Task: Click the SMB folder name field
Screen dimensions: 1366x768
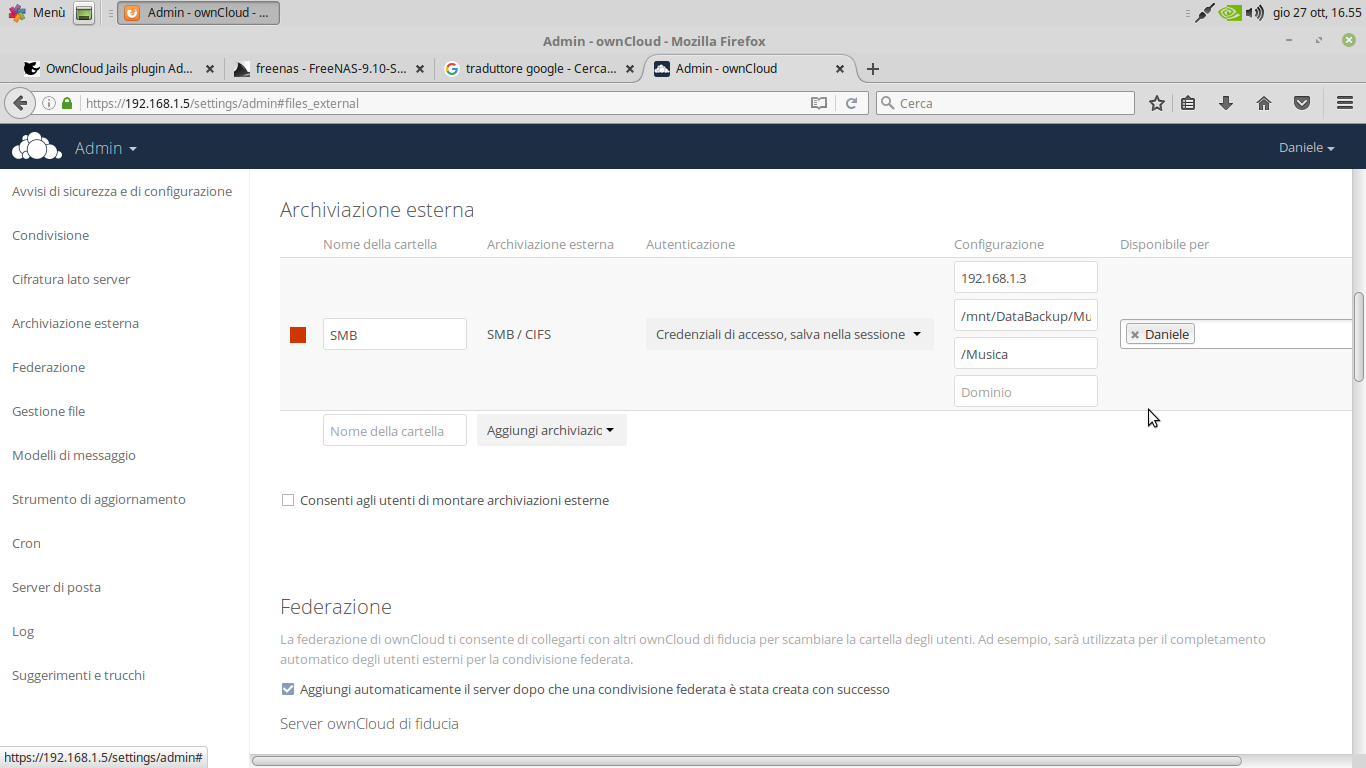Action: tap(395, 334)
